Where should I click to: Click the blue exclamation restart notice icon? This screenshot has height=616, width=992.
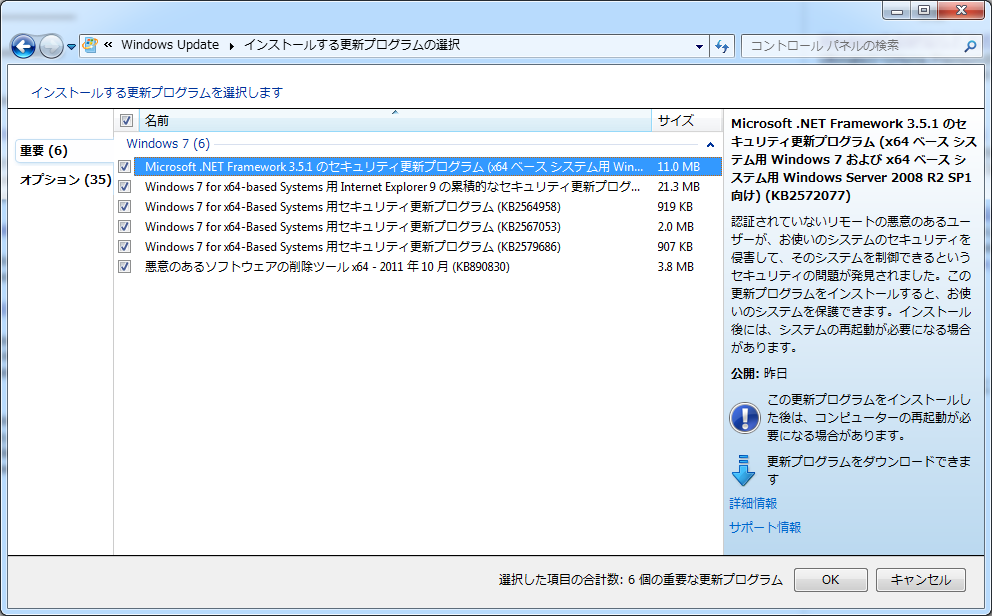coord(745,417)
